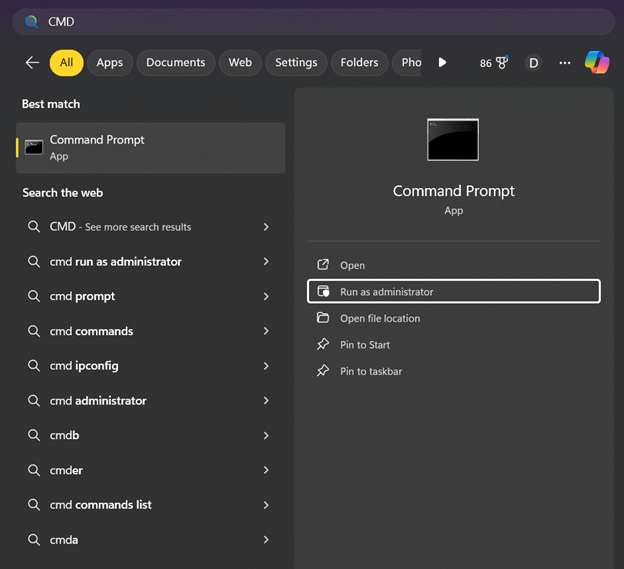This screenshot has width=624, height=569.
Task: Select 'cmd run as administrator' web suggestion
Action: (115, 261)
